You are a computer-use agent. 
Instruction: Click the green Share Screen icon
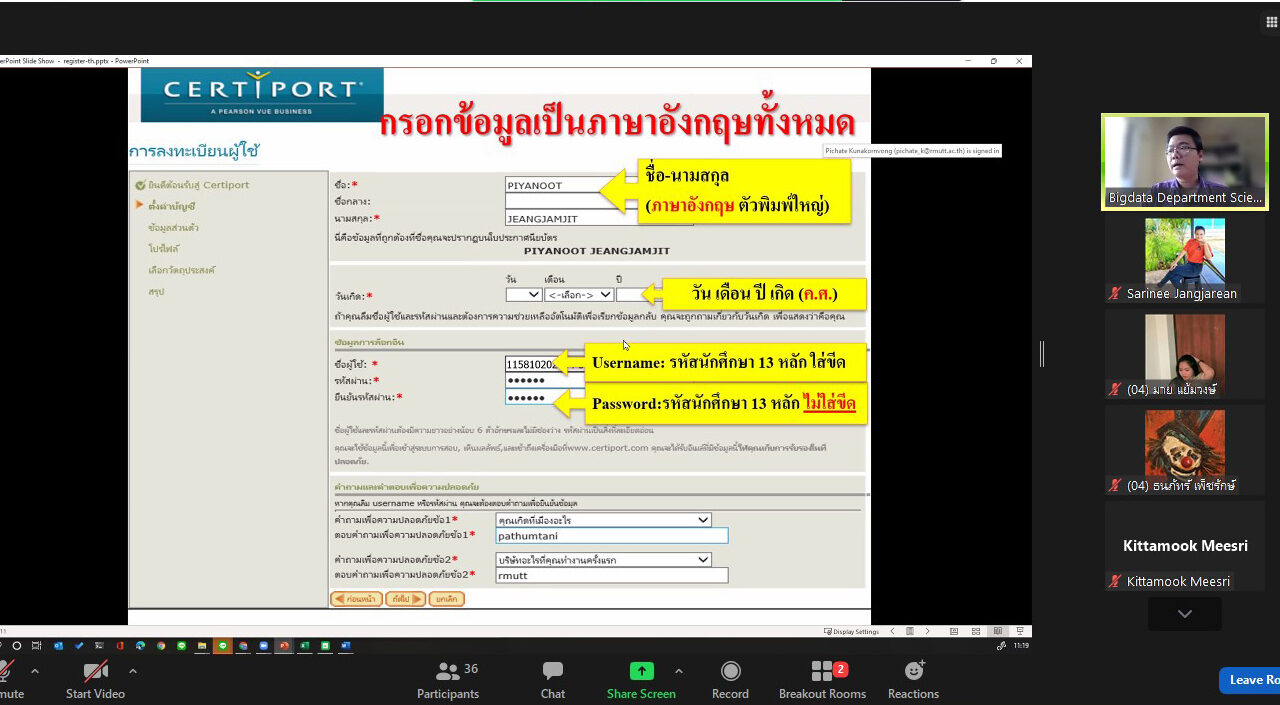coord(641,671)
